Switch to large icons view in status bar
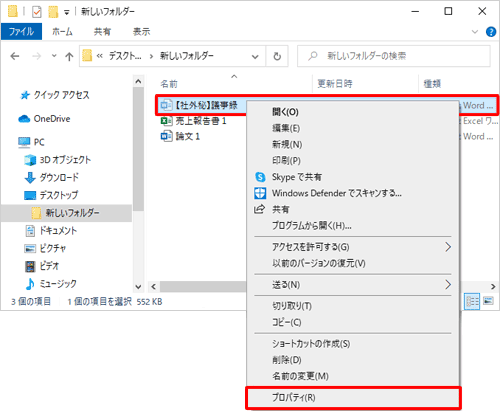500x411 pixels. [488, 301]
